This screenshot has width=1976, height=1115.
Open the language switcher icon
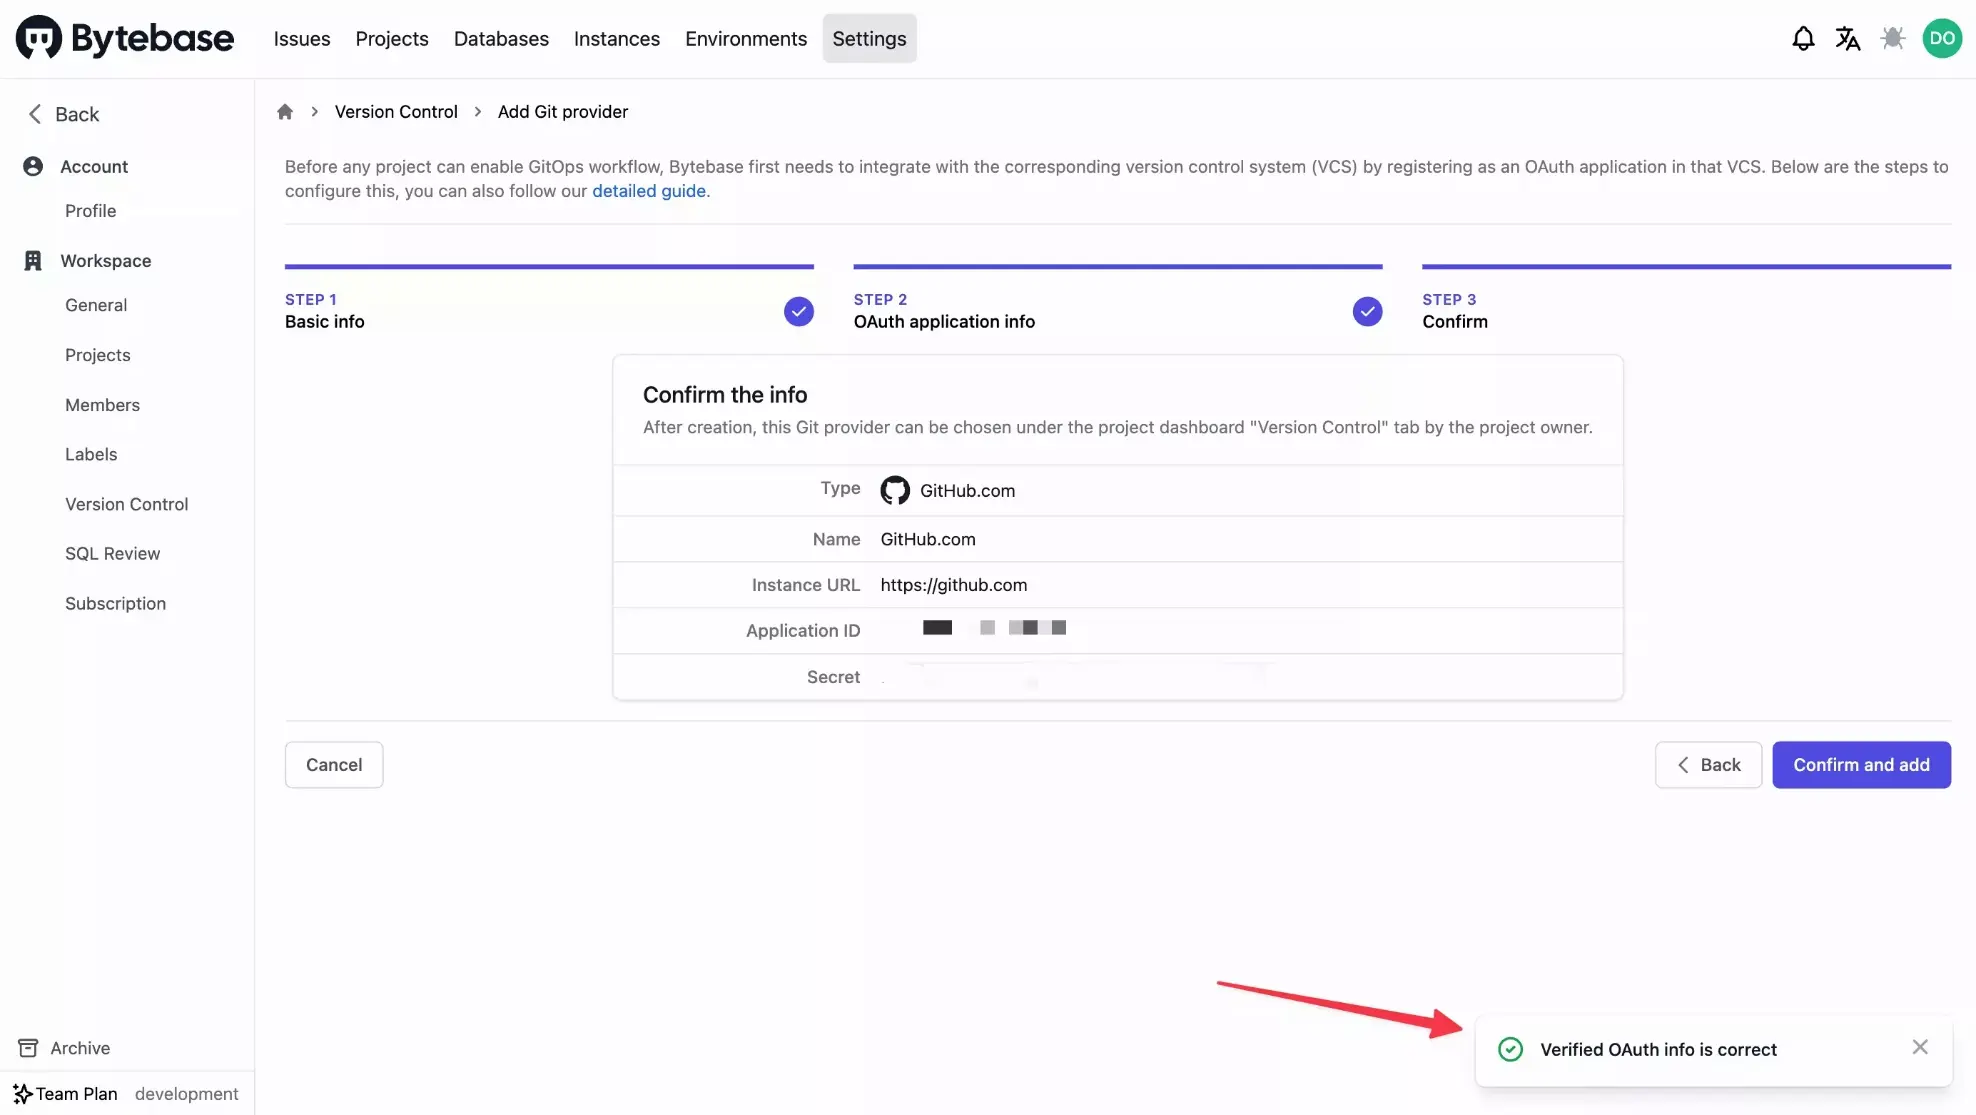[x=1848, y=39]
